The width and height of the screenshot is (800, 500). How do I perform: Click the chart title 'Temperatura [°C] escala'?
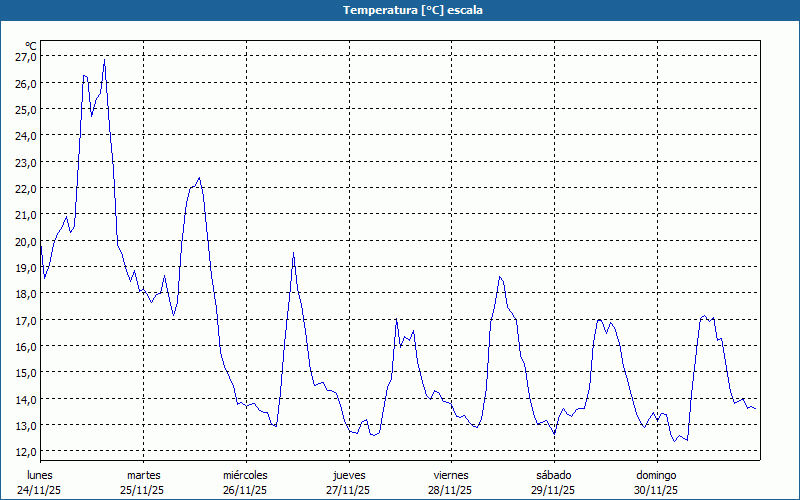click(400, 10)
